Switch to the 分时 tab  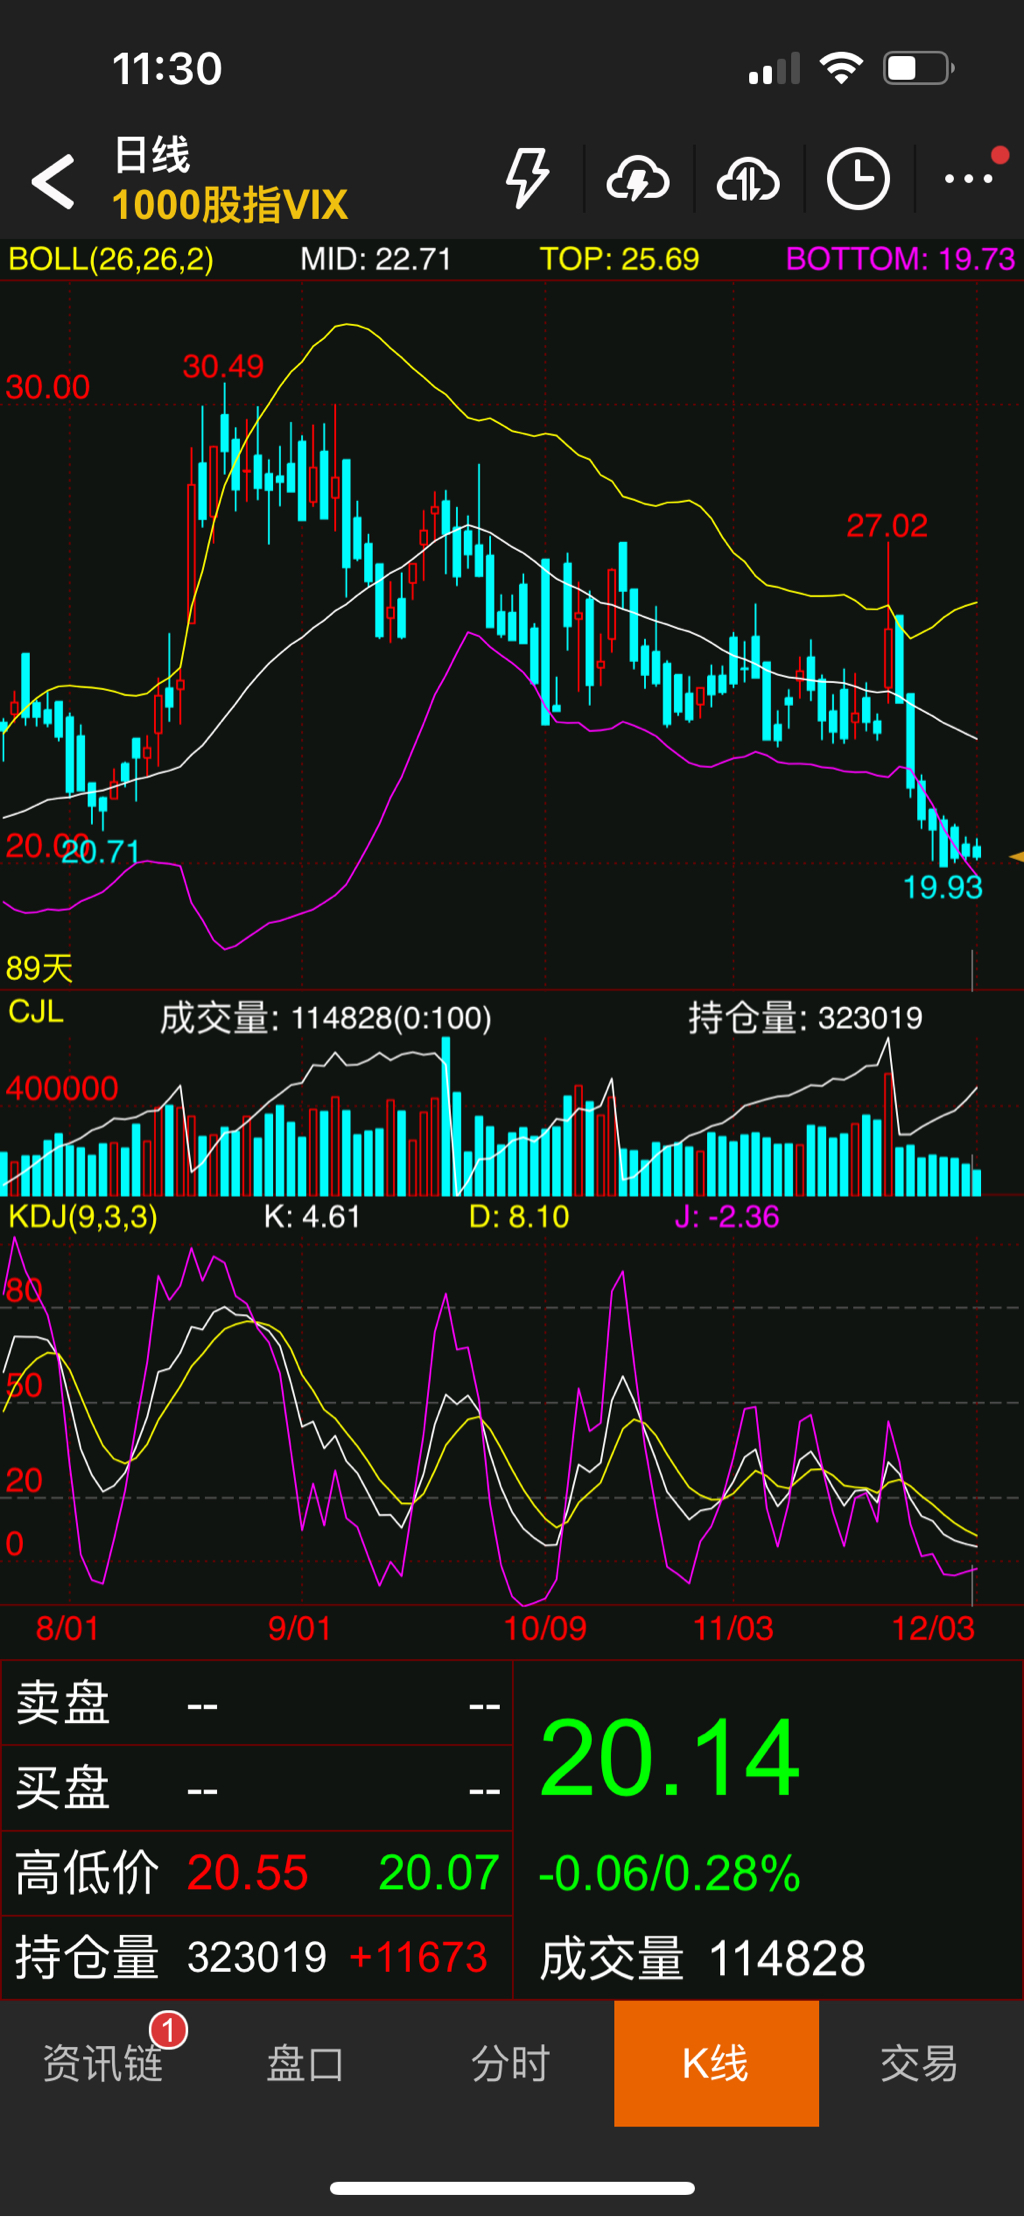pos(511,2062)
